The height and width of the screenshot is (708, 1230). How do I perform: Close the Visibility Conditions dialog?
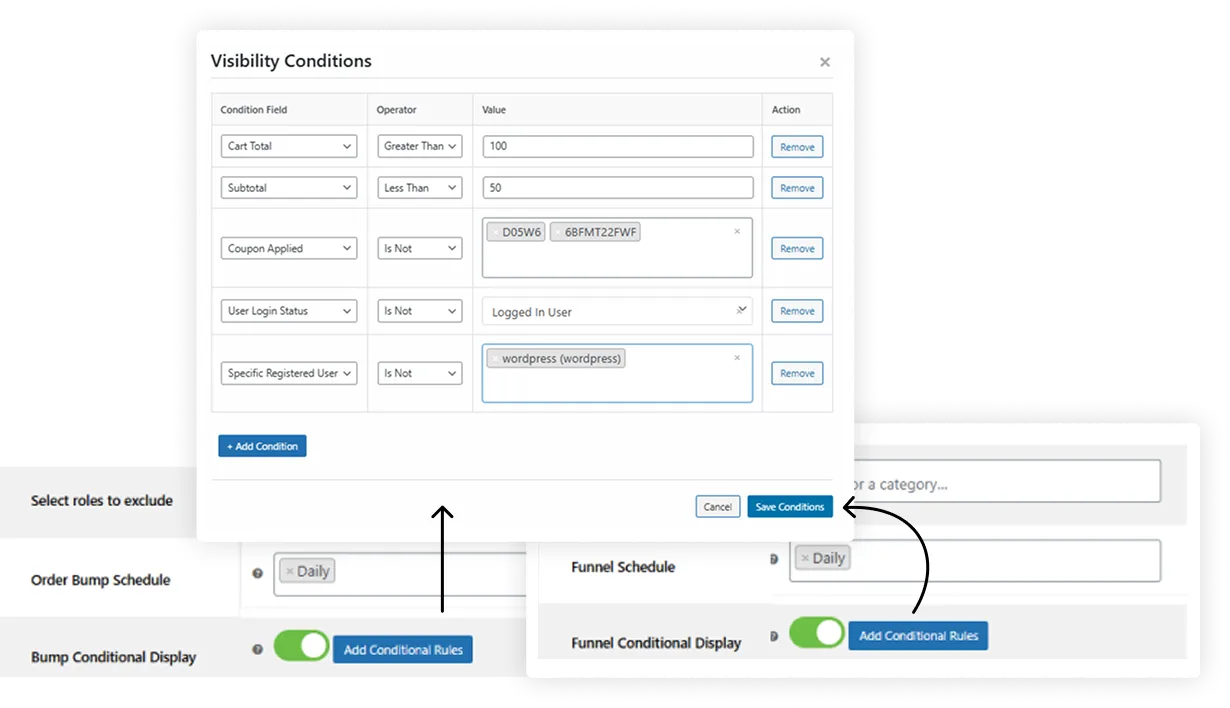pyautogui.click(x=825, y=61)
